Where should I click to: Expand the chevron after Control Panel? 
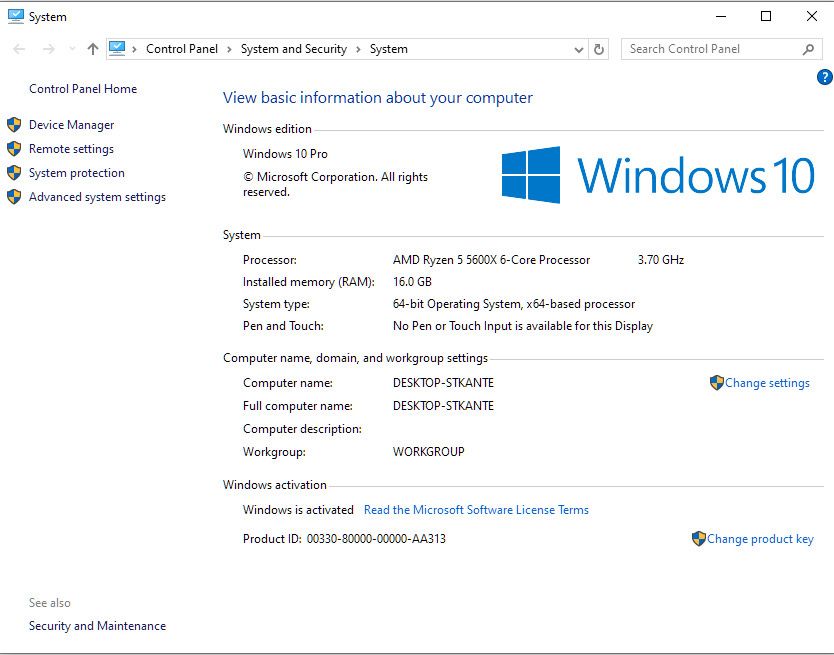tap(229, 49)
